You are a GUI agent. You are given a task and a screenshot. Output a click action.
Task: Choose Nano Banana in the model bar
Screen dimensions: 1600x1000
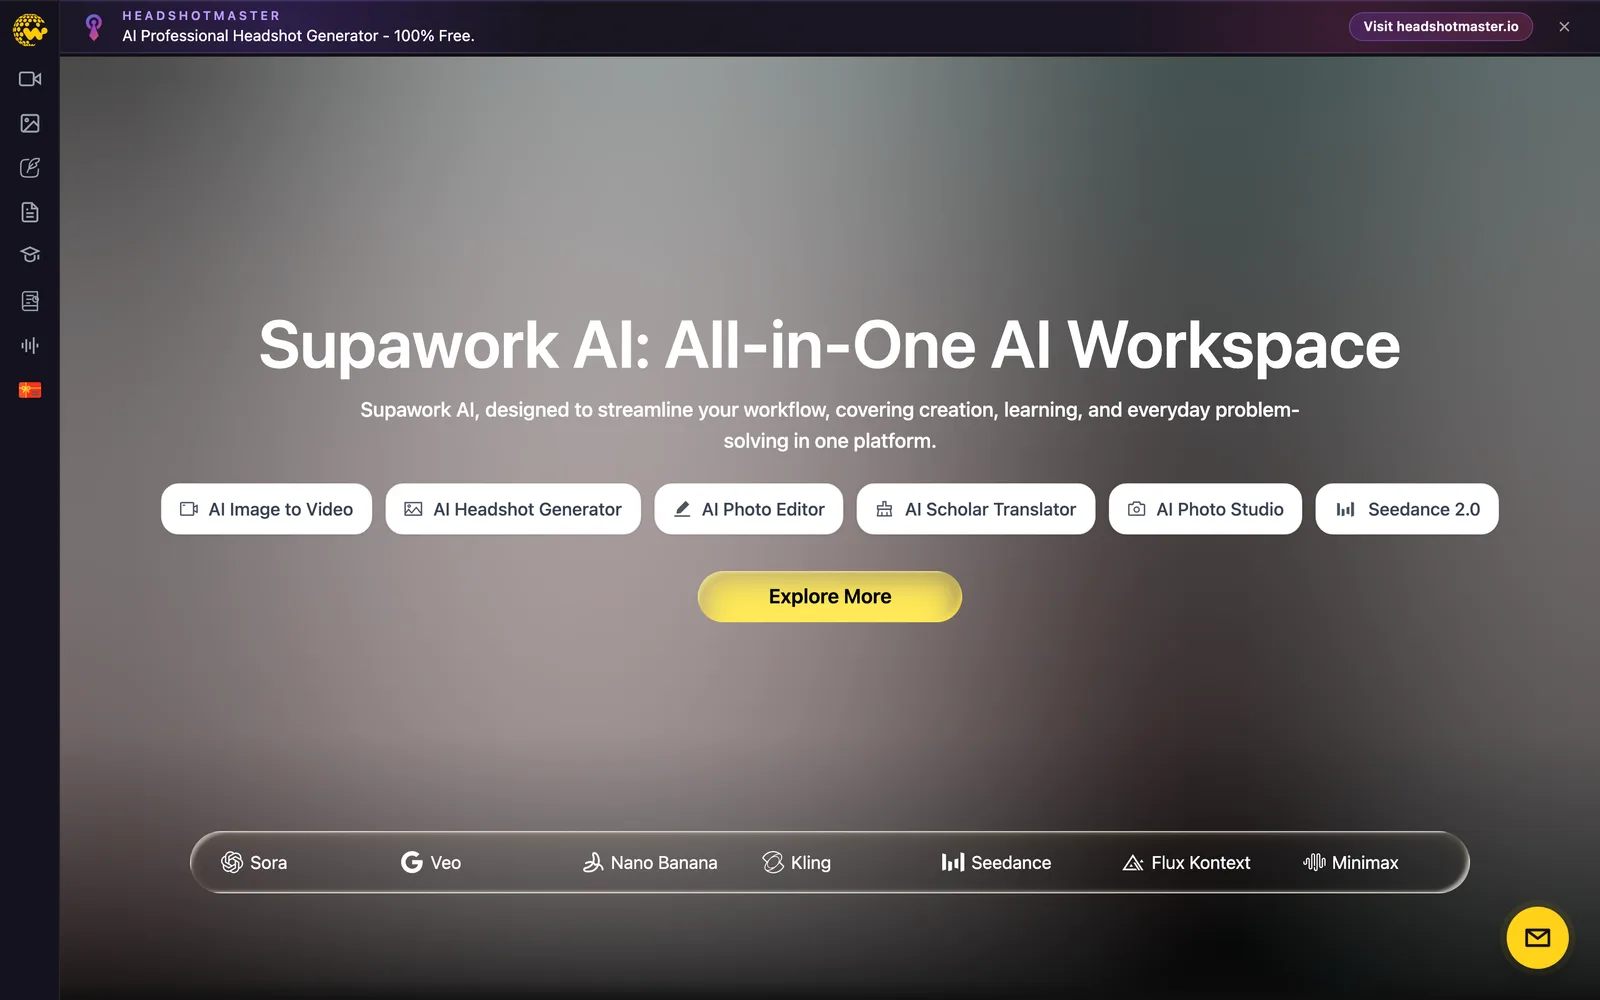click(x=650, y=862)
